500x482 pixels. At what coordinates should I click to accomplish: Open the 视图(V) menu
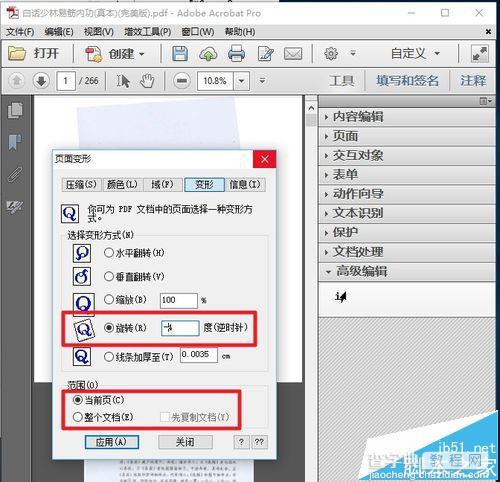[99, 32]
